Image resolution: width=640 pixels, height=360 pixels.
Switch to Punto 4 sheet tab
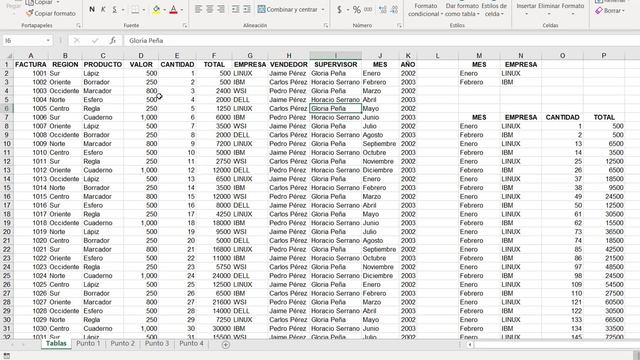coord(191,343)
